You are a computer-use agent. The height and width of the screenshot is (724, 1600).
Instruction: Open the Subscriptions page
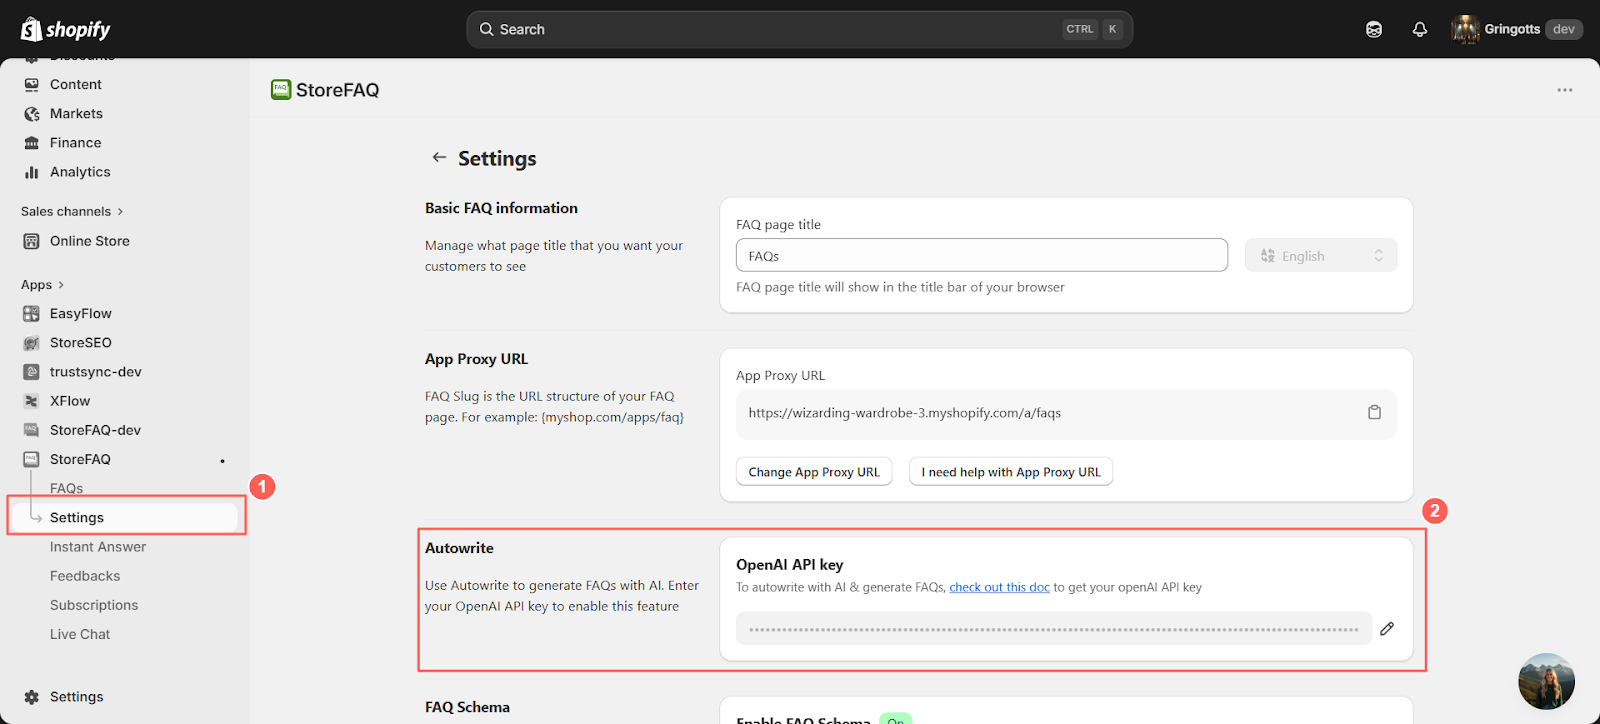pyautogui.click(x=94, y=605)
